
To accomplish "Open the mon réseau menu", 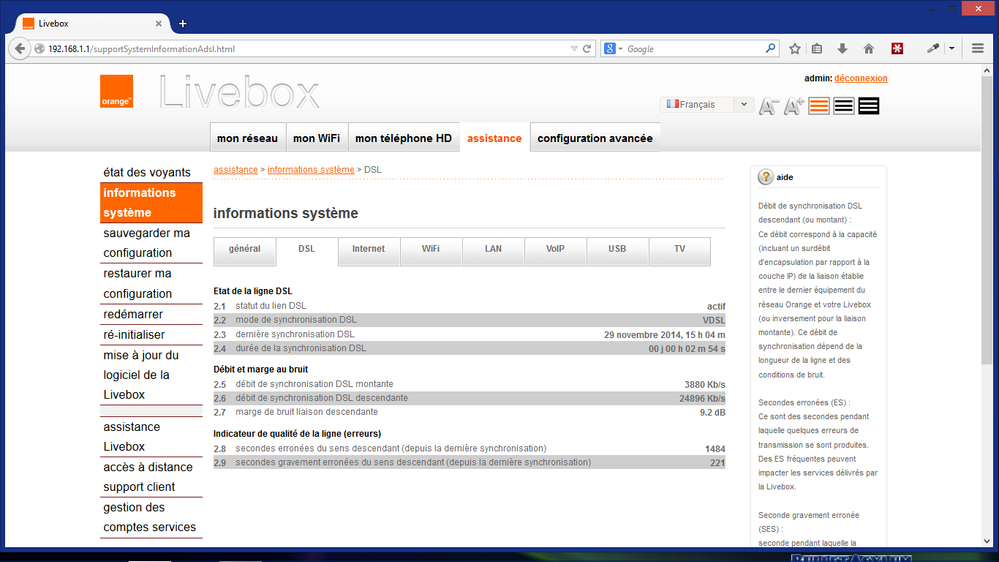I will (x=247, y=138).
